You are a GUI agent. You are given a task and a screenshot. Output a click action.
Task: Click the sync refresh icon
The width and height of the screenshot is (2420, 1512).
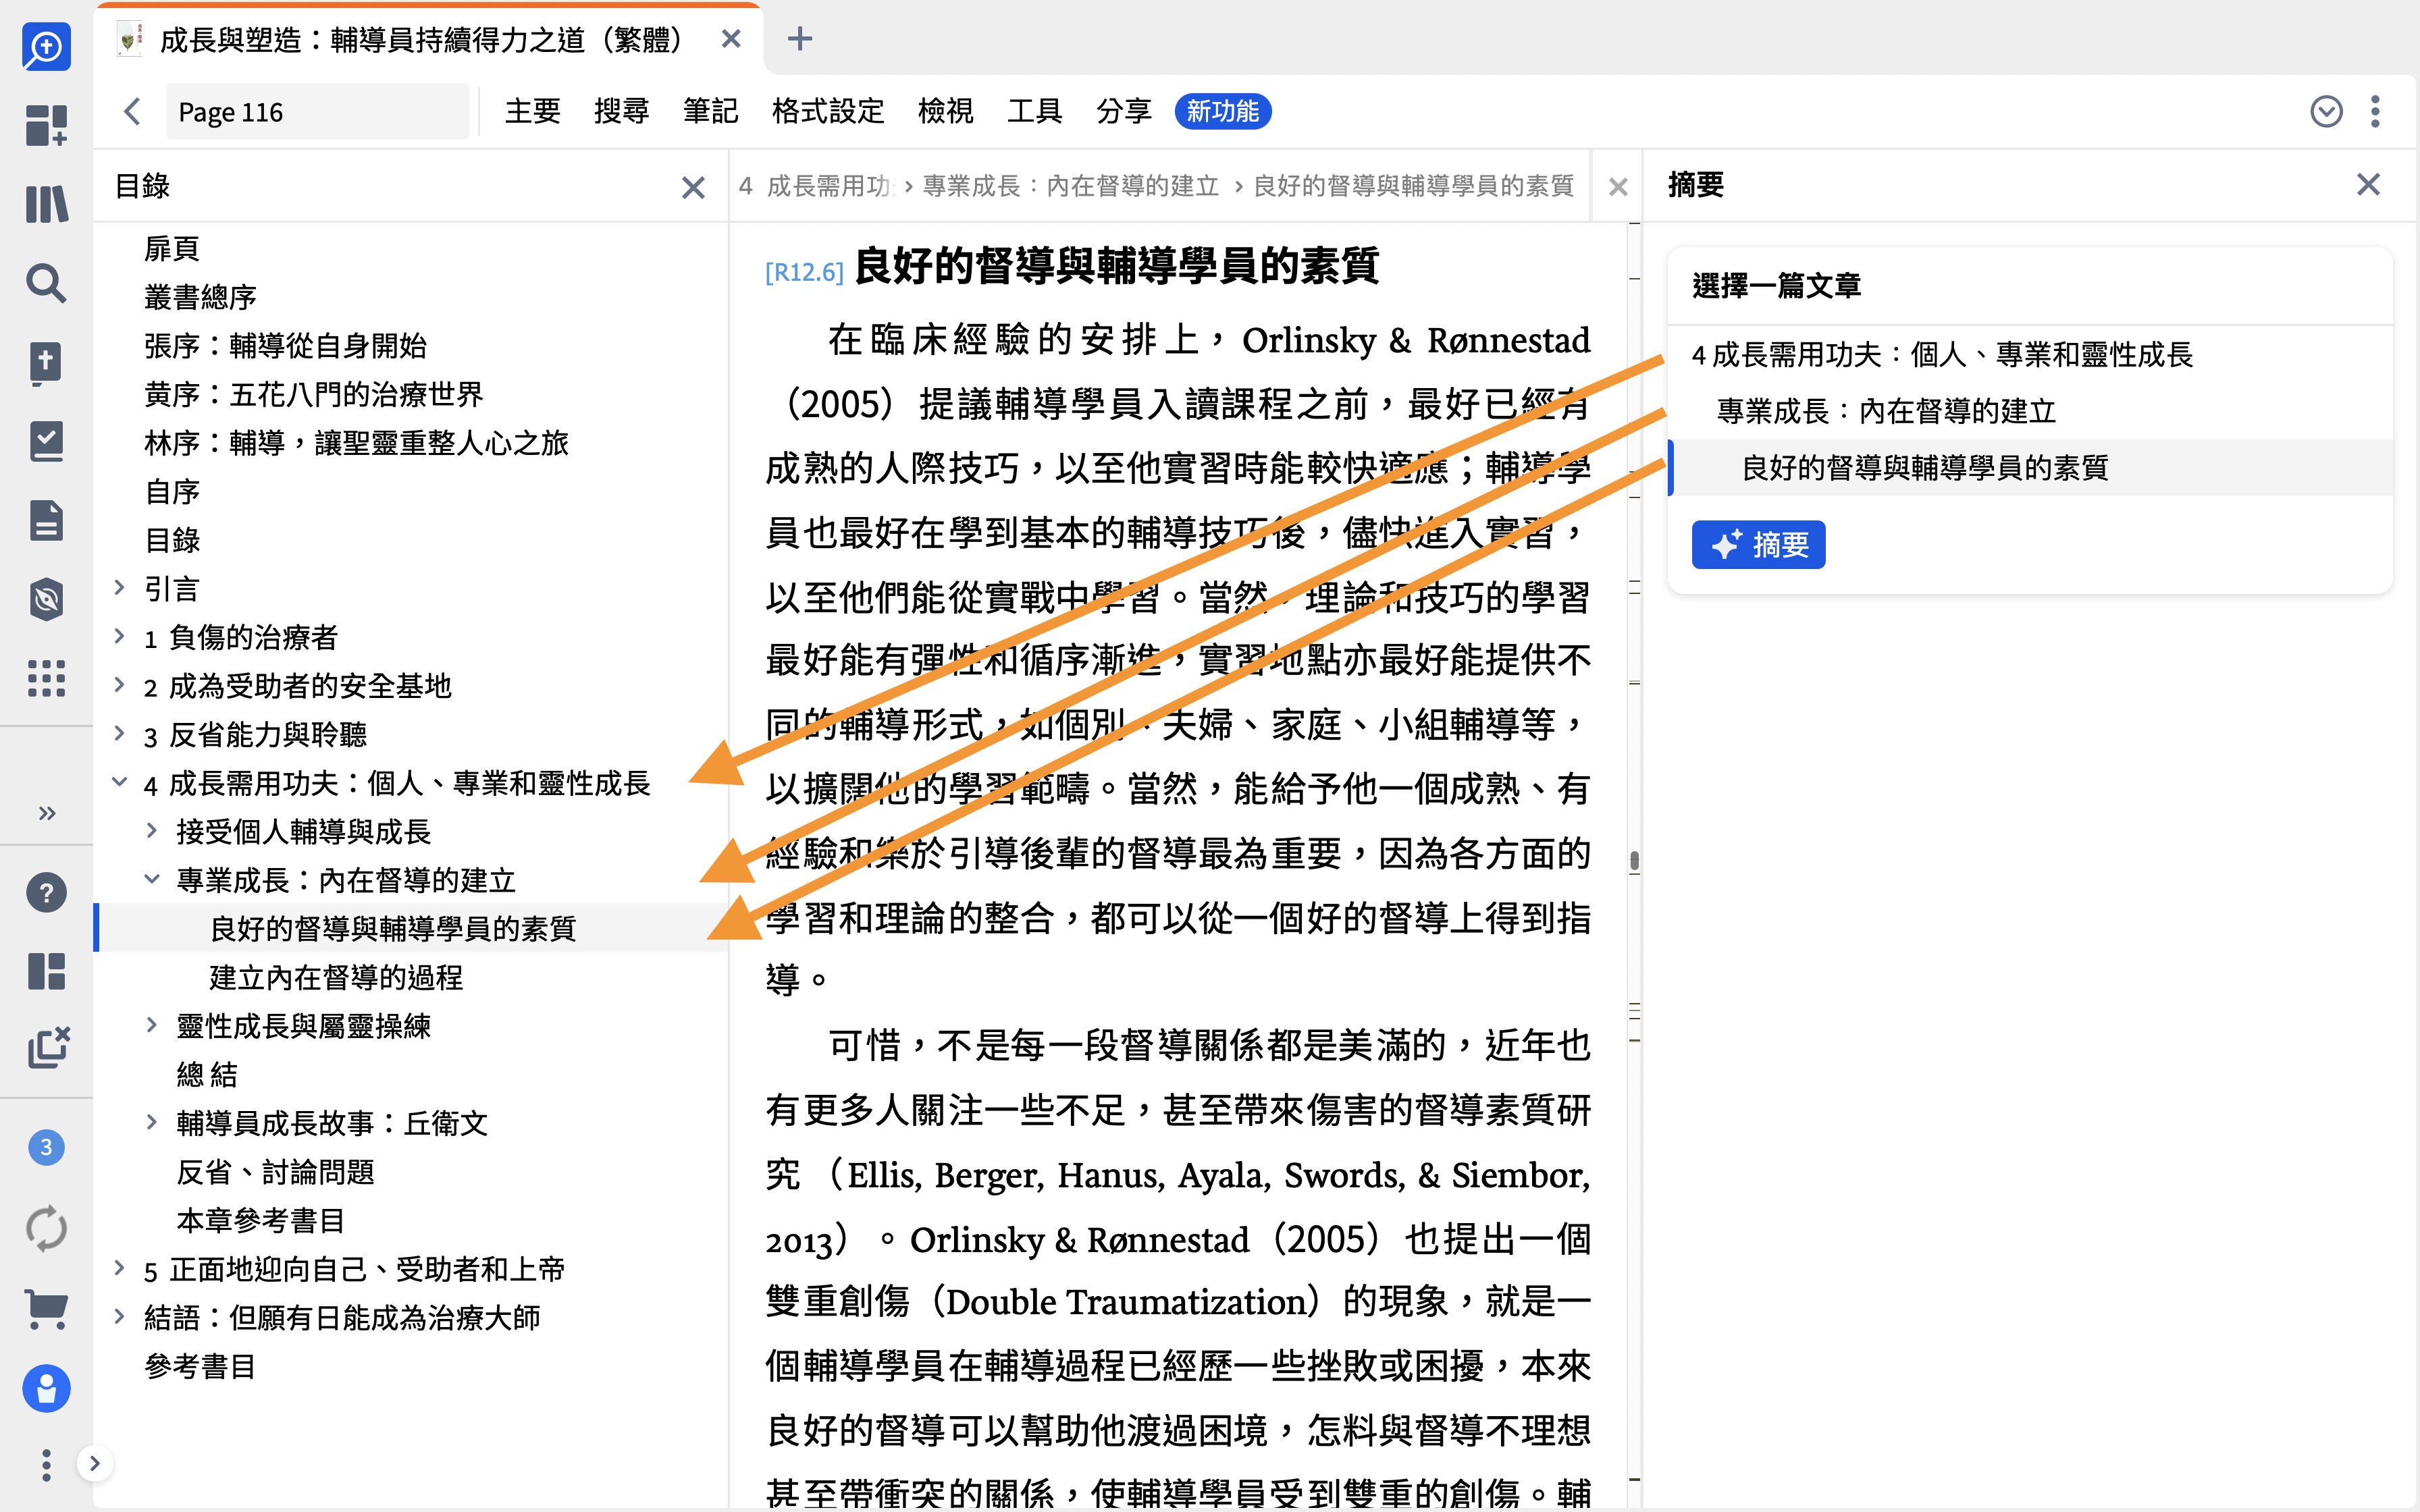pyautogui.click(x=46, y=1228)
